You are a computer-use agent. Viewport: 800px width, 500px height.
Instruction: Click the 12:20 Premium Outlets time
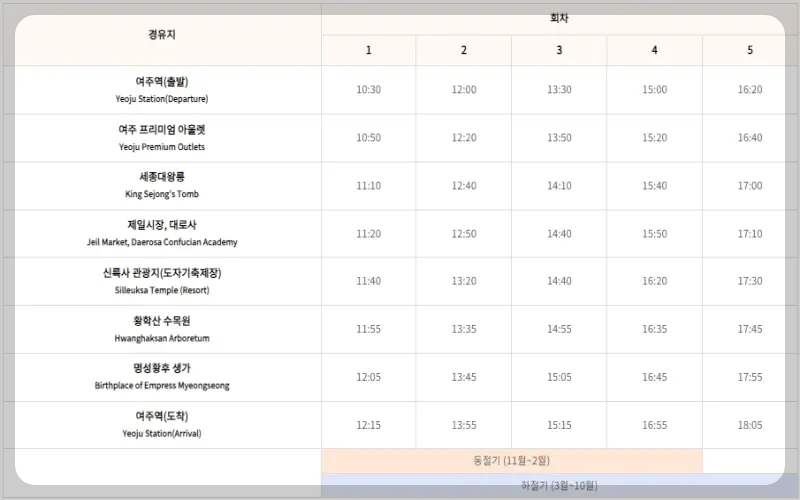(x=464, y=138)
